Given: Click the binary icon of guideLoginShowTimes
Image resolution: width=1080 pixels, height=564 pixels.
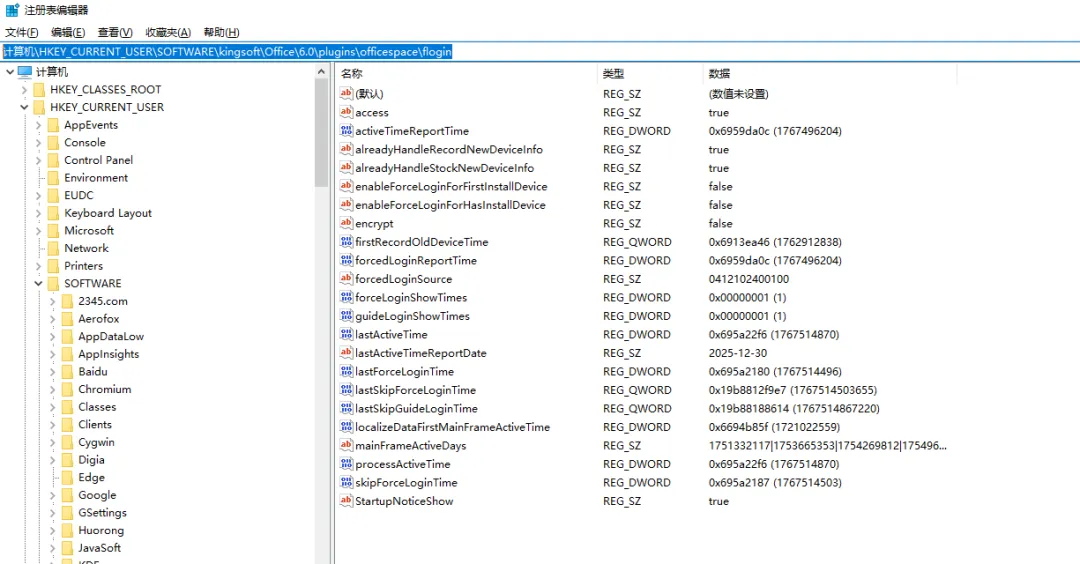Looking at the screenshot, I should (x=346, y=315).
